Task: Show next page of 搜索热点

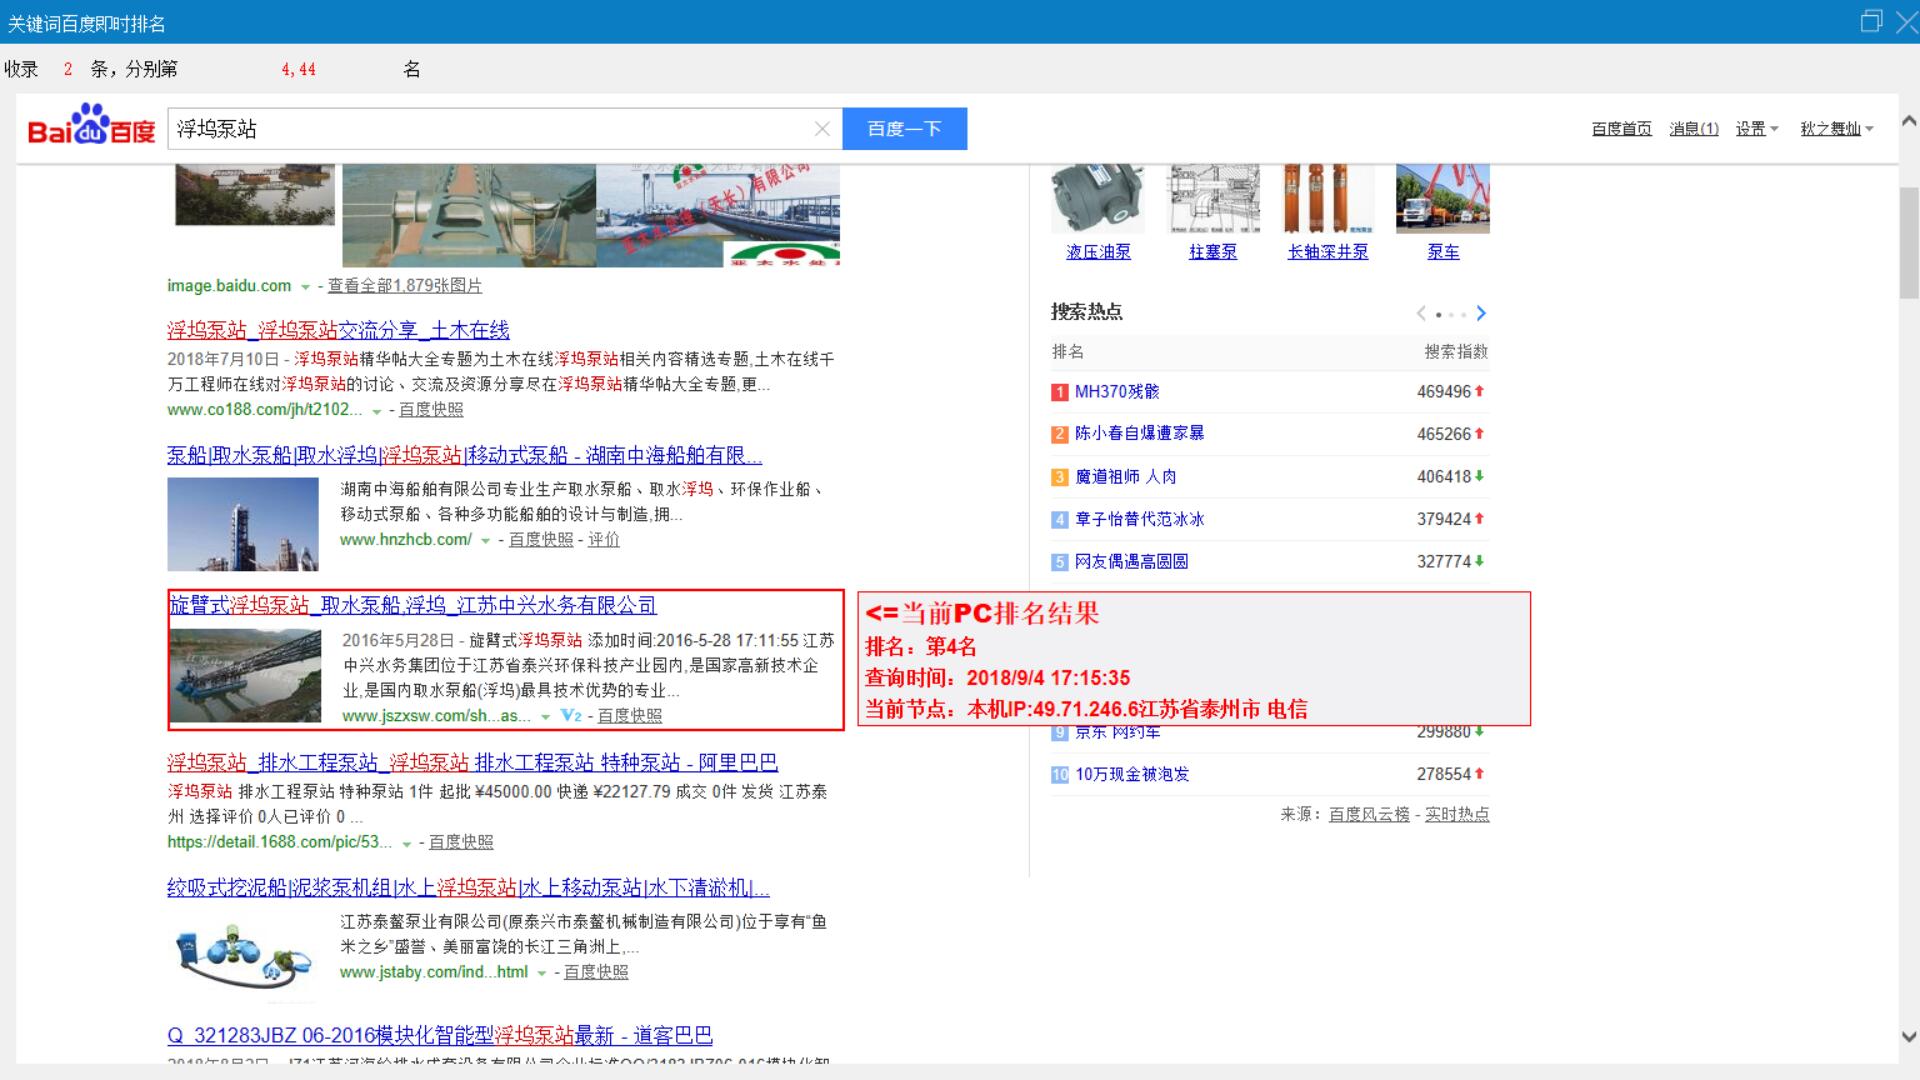Action: 1481,313
